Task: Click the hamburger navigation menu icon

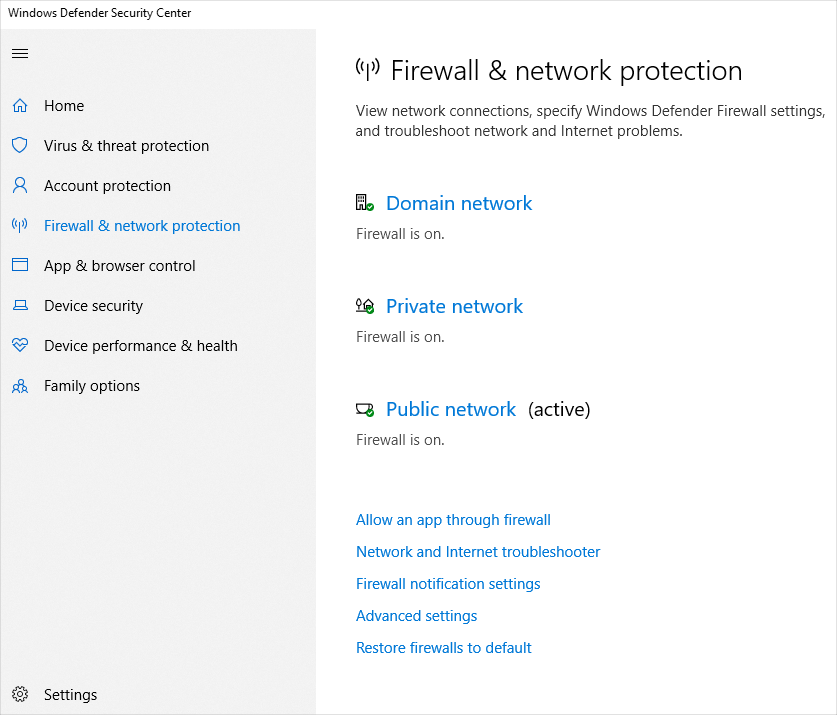Action: (20, 53)
